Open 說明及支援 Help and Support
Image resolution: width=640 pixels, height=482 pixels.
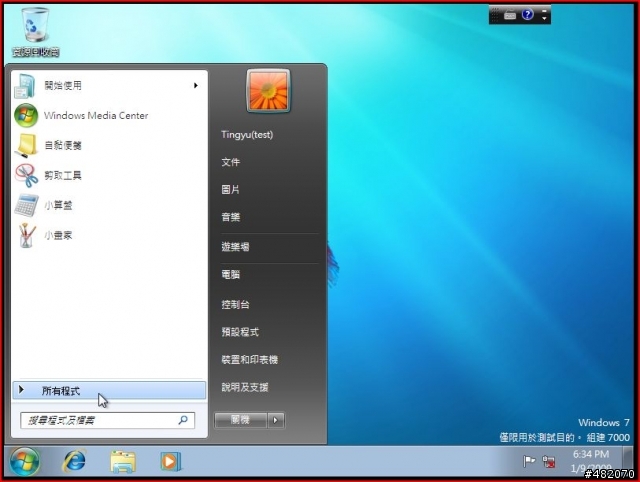pos(245,387)
